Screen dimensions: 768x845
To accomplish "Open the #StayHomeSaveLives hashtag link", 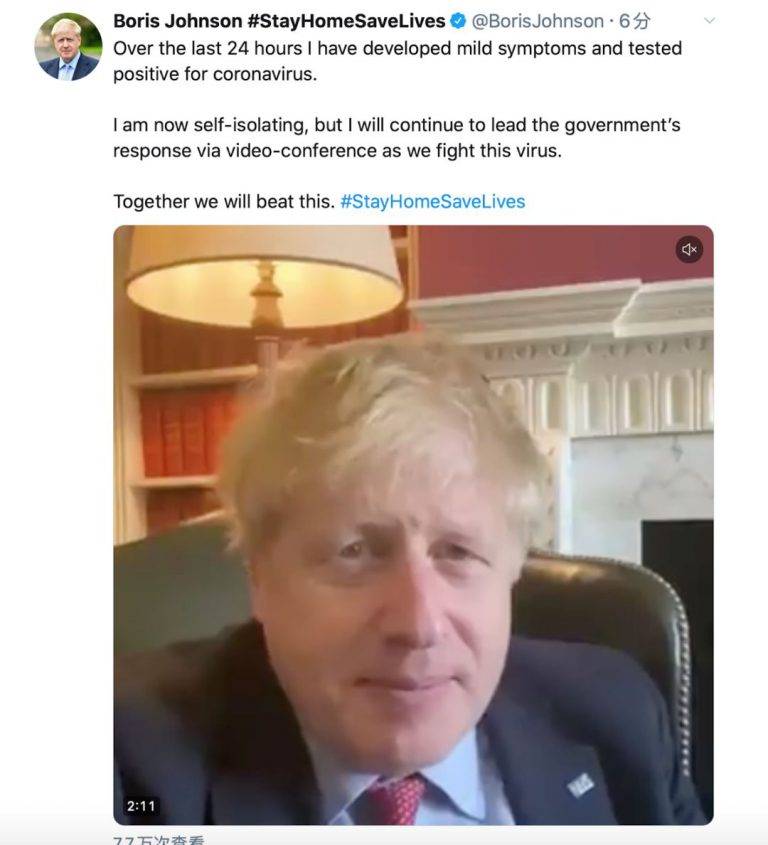I will click(433, 202).
